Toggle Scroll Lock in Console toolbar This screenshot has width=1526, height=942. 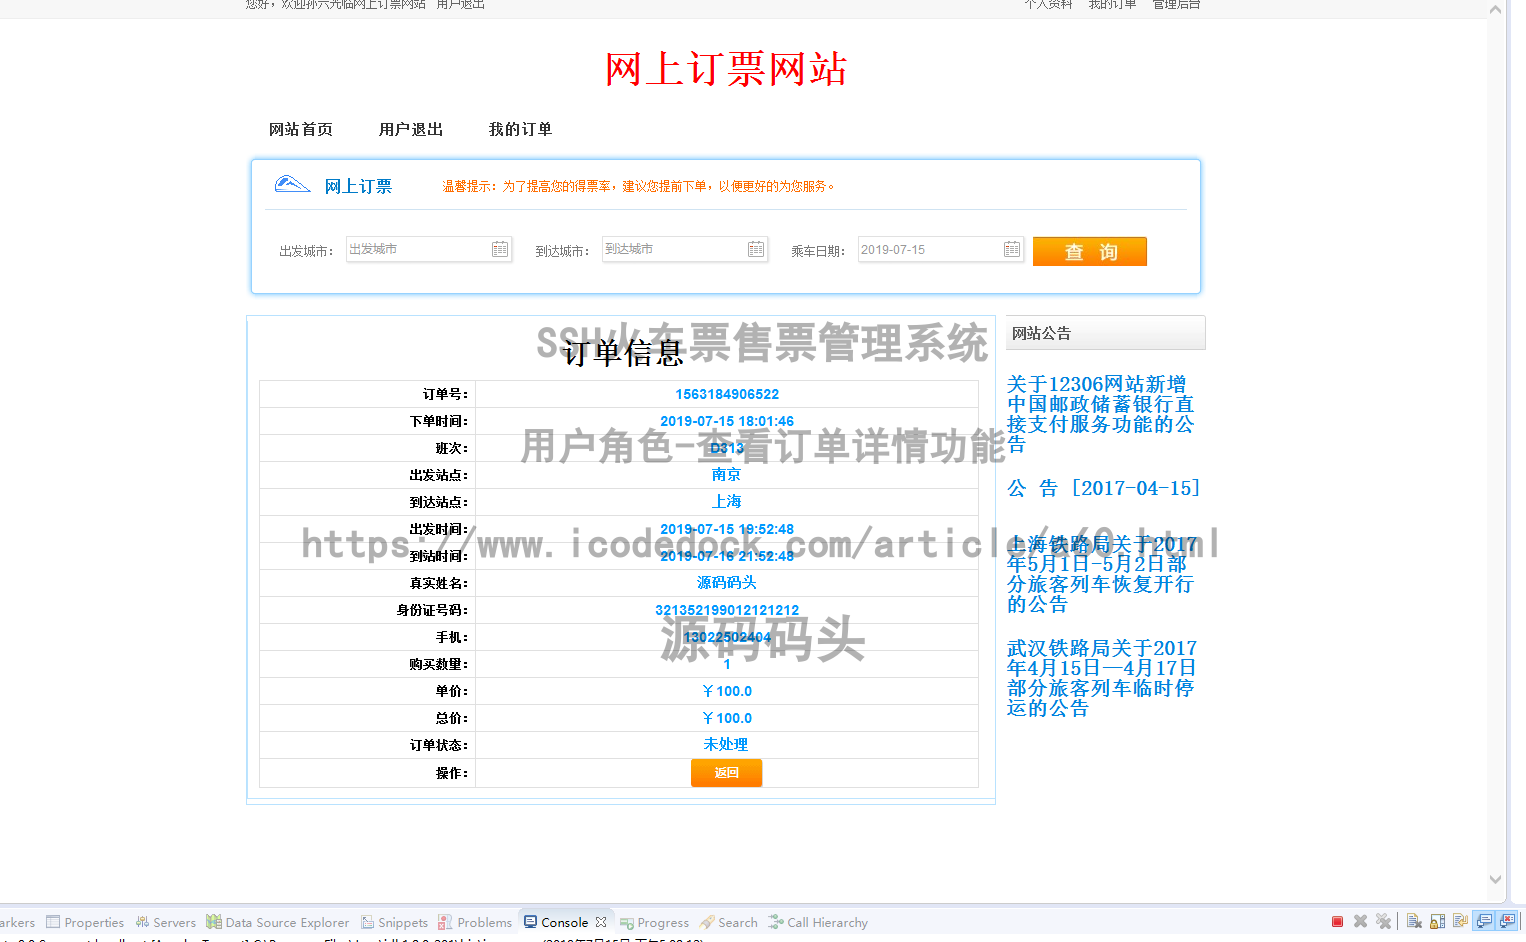tap(1437, 921)
